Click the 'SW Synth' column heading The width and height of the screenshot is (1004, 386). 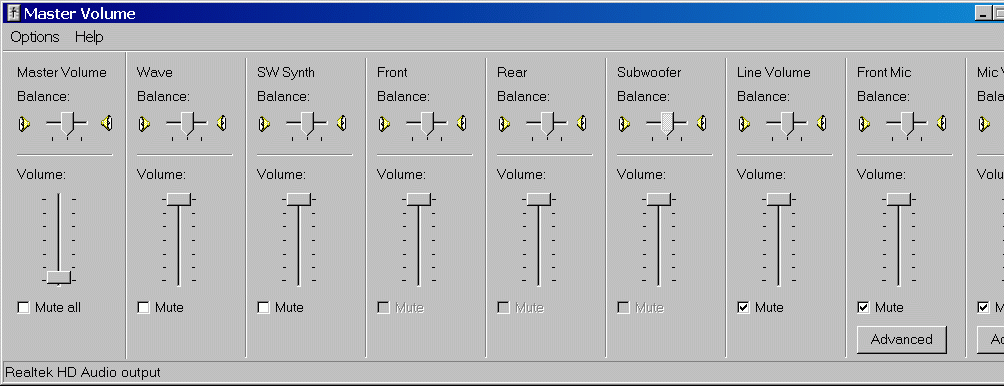pyautogui.click(x=286, y=72)
